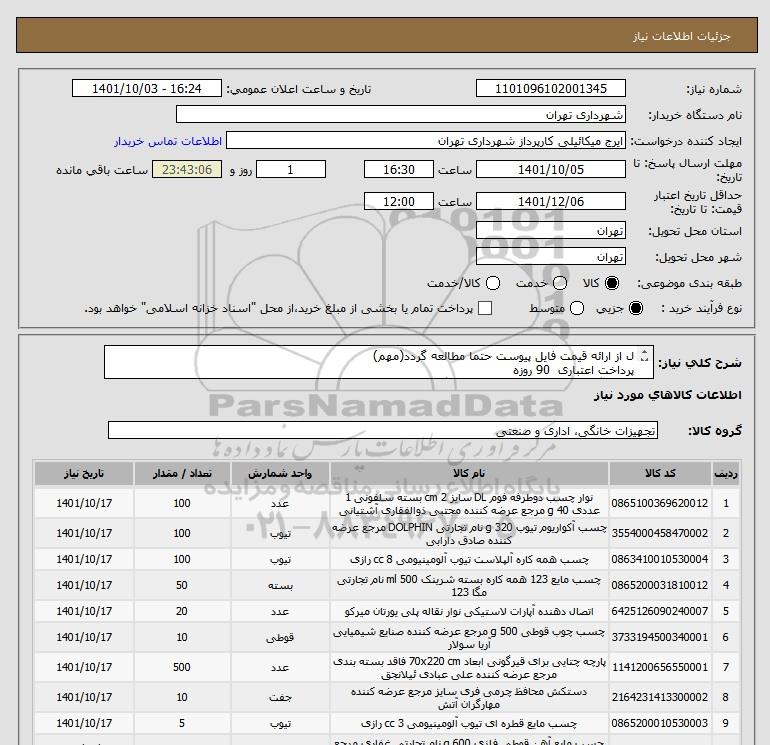
Task: Click the buyer organization field شهرداری تهران
Action: tap(401, 114)
